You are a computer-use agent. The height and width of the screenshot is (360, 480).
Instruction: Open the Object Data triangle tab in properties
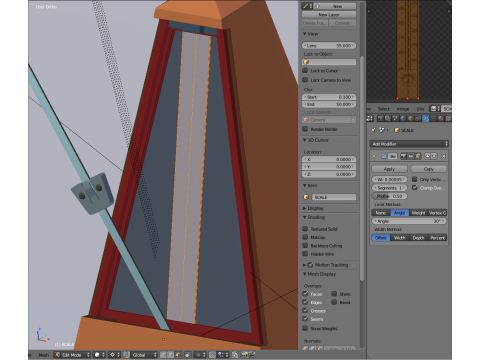click(x=433, y=118)
